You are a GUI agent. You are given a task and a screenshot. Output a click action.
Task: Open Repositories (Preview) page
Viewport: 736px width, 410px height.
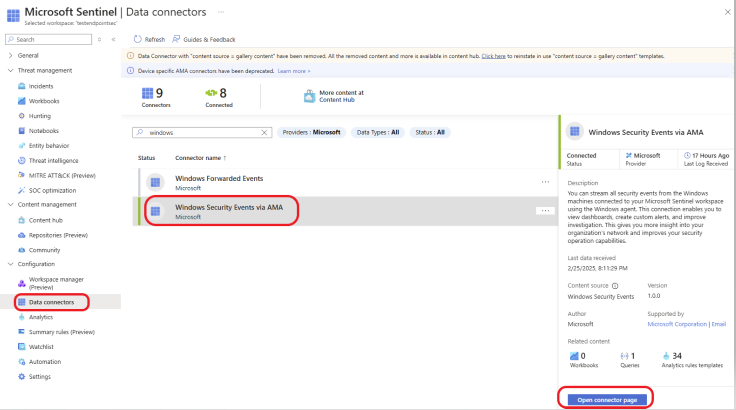click(x=58, y=235)
